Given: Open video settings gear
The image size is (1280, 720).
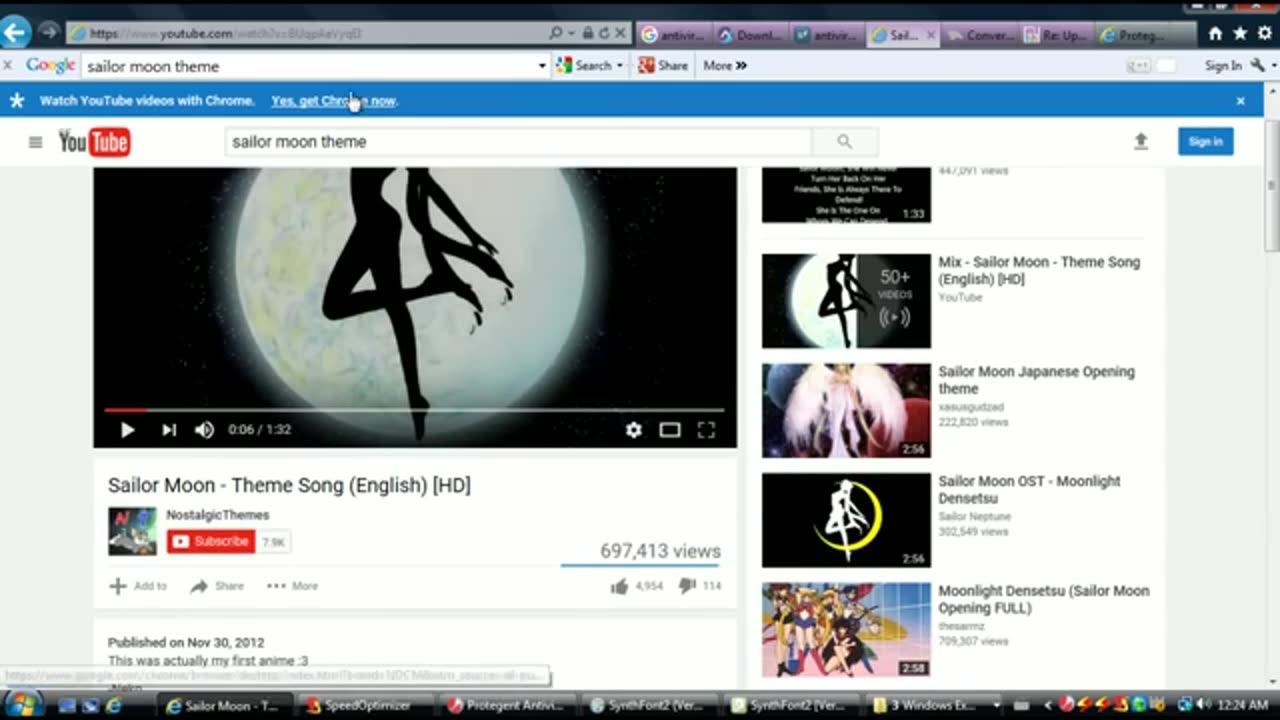Looking at the screenshot, I should [633, 430].
